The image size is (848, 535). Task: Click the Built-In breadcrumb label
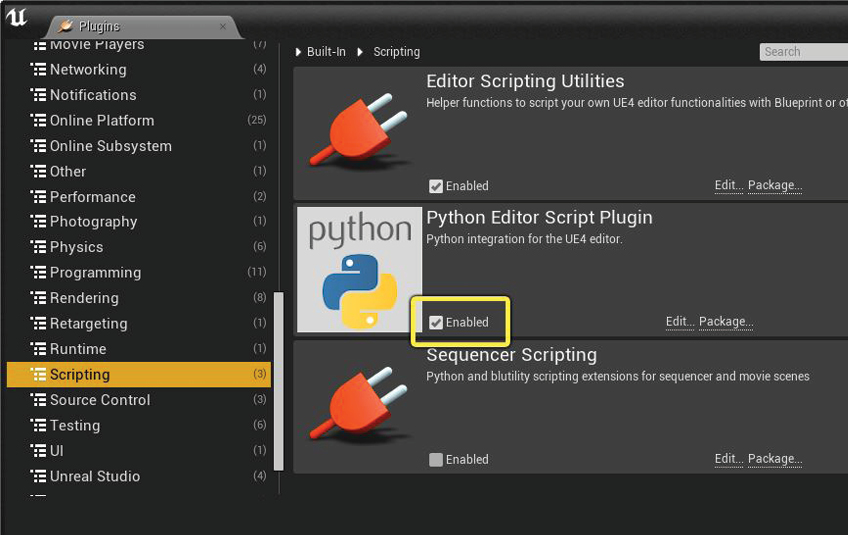coord(326,52)
